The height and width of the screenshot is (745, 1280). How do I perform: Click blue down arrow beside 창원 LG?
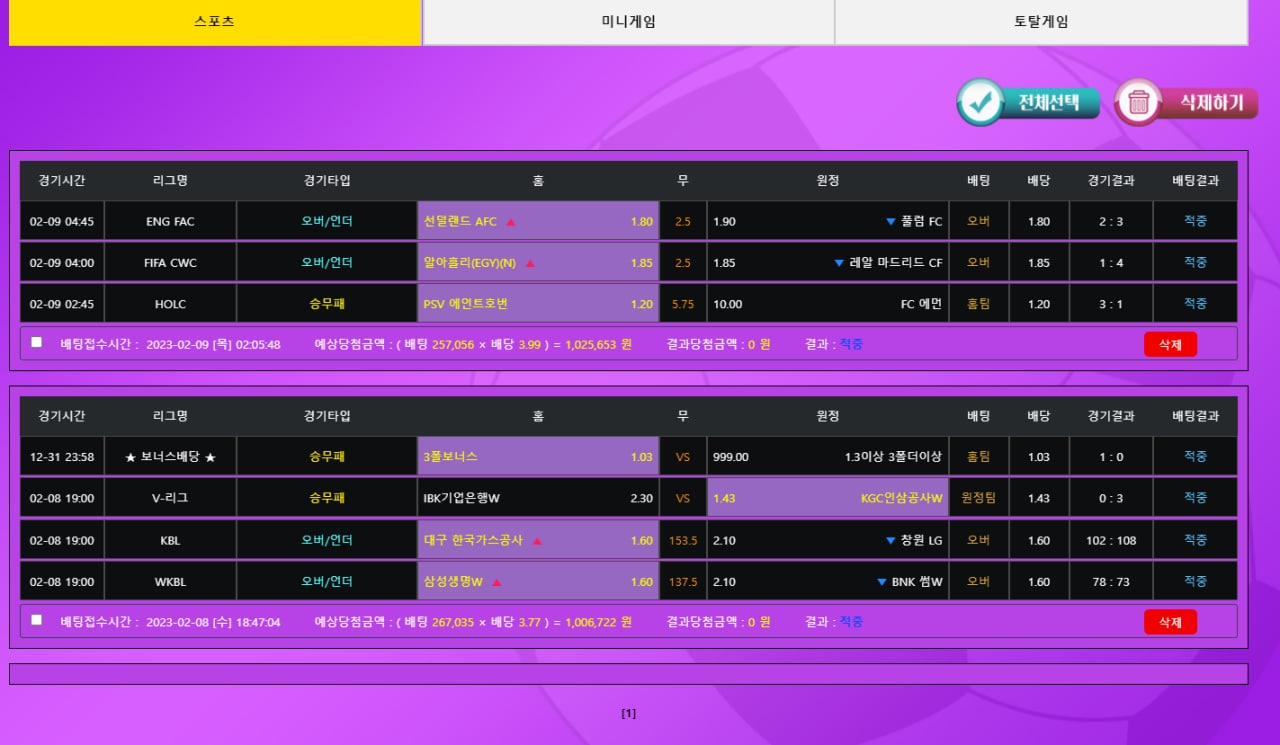click(x=890, y=541)
